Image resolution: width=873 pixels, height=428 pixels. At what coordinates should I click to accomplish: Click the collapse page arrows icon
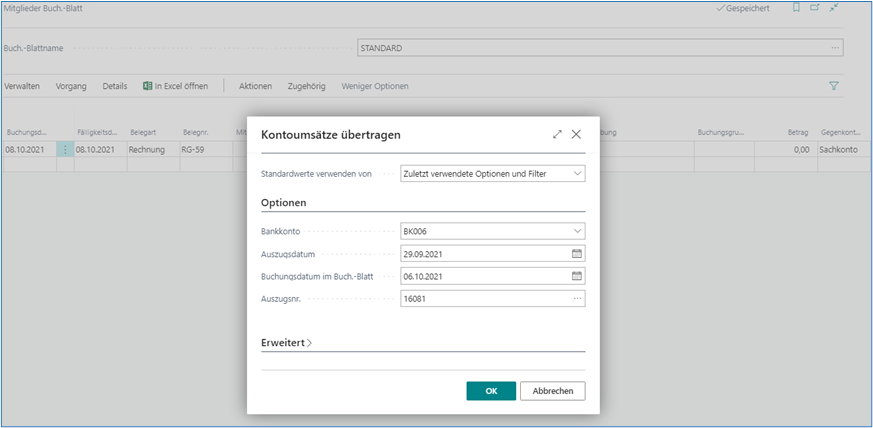[834, 8]
